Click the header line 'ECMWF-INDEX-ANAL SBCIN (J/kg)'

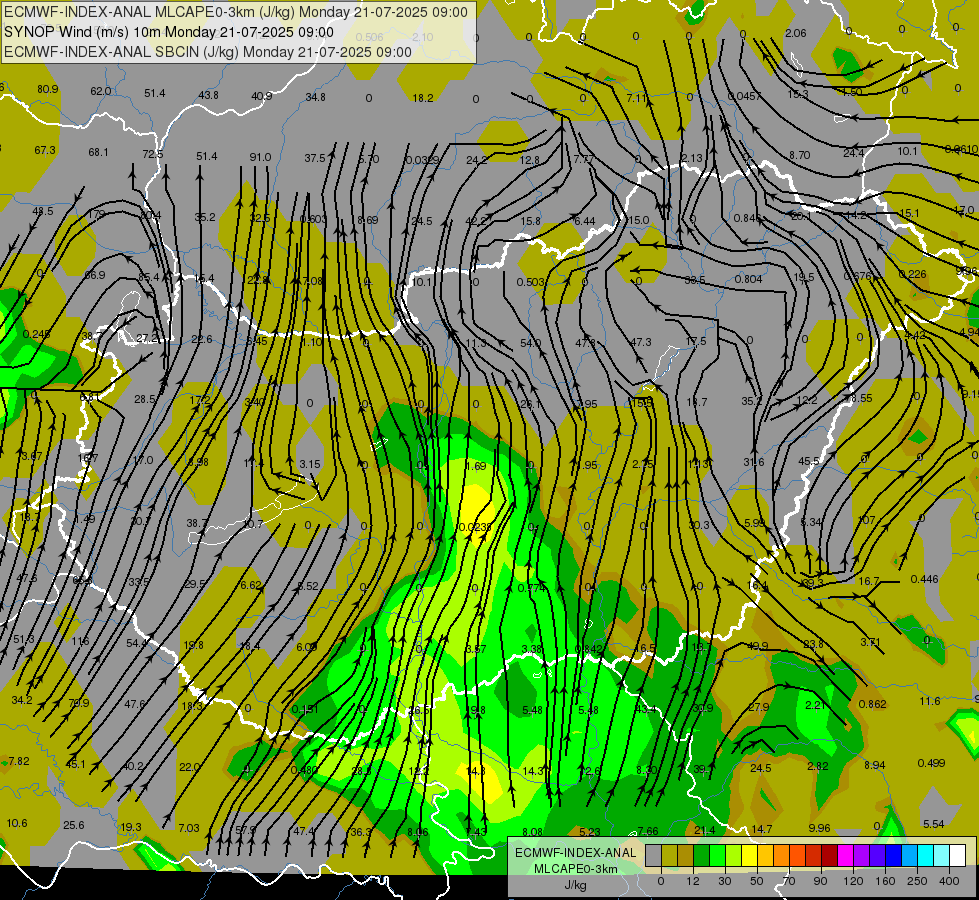[121, 52]
